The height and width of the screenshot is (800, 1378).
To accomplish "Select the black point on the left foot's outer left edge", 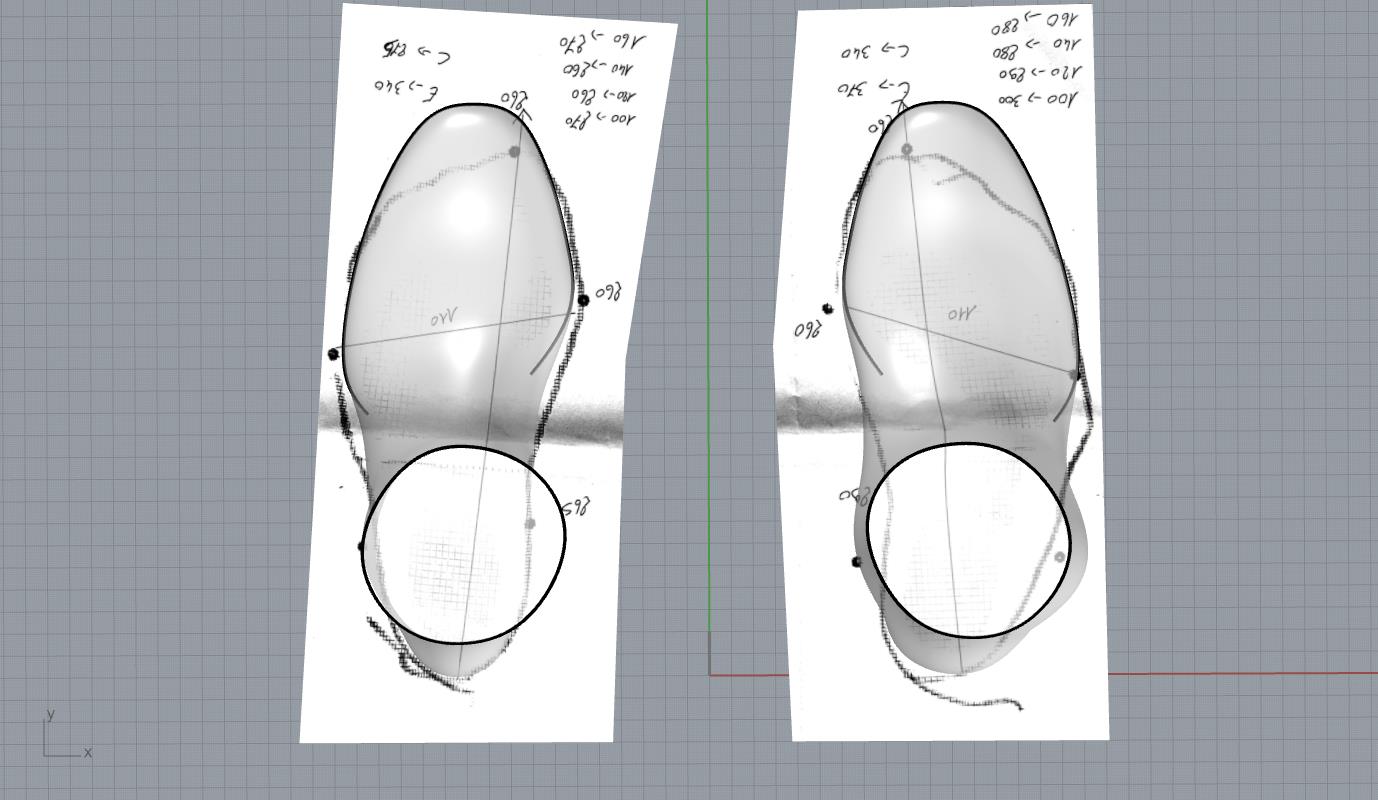I will (x=334, y=354).
